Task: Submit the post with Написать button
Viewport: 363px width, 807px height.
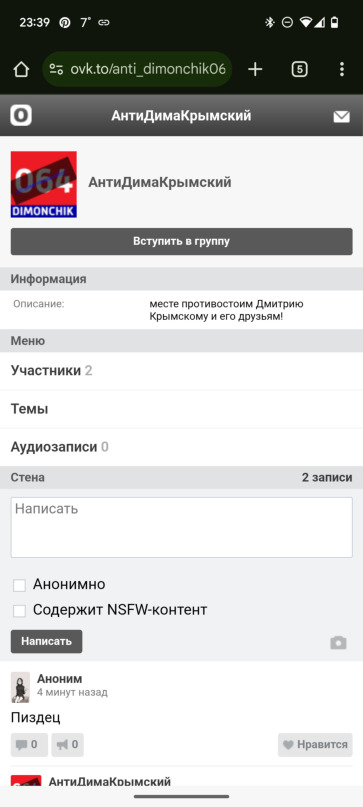Action: tap(46, 641)
